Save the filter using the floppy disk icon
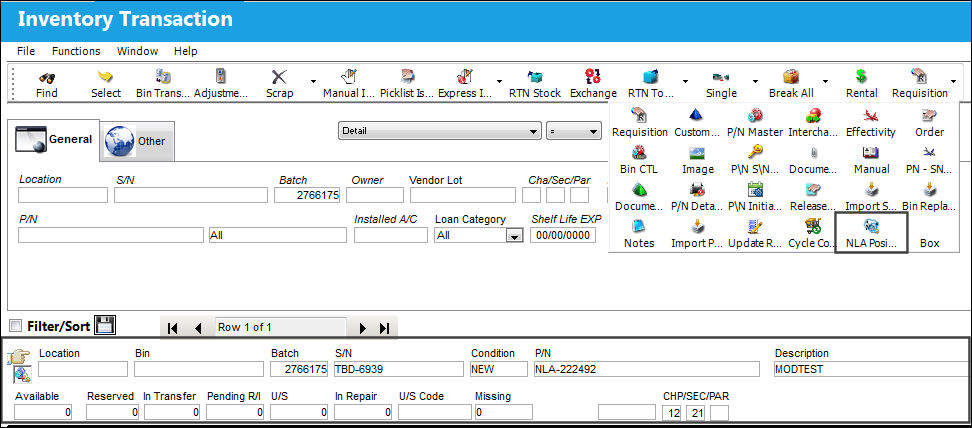 105,326
